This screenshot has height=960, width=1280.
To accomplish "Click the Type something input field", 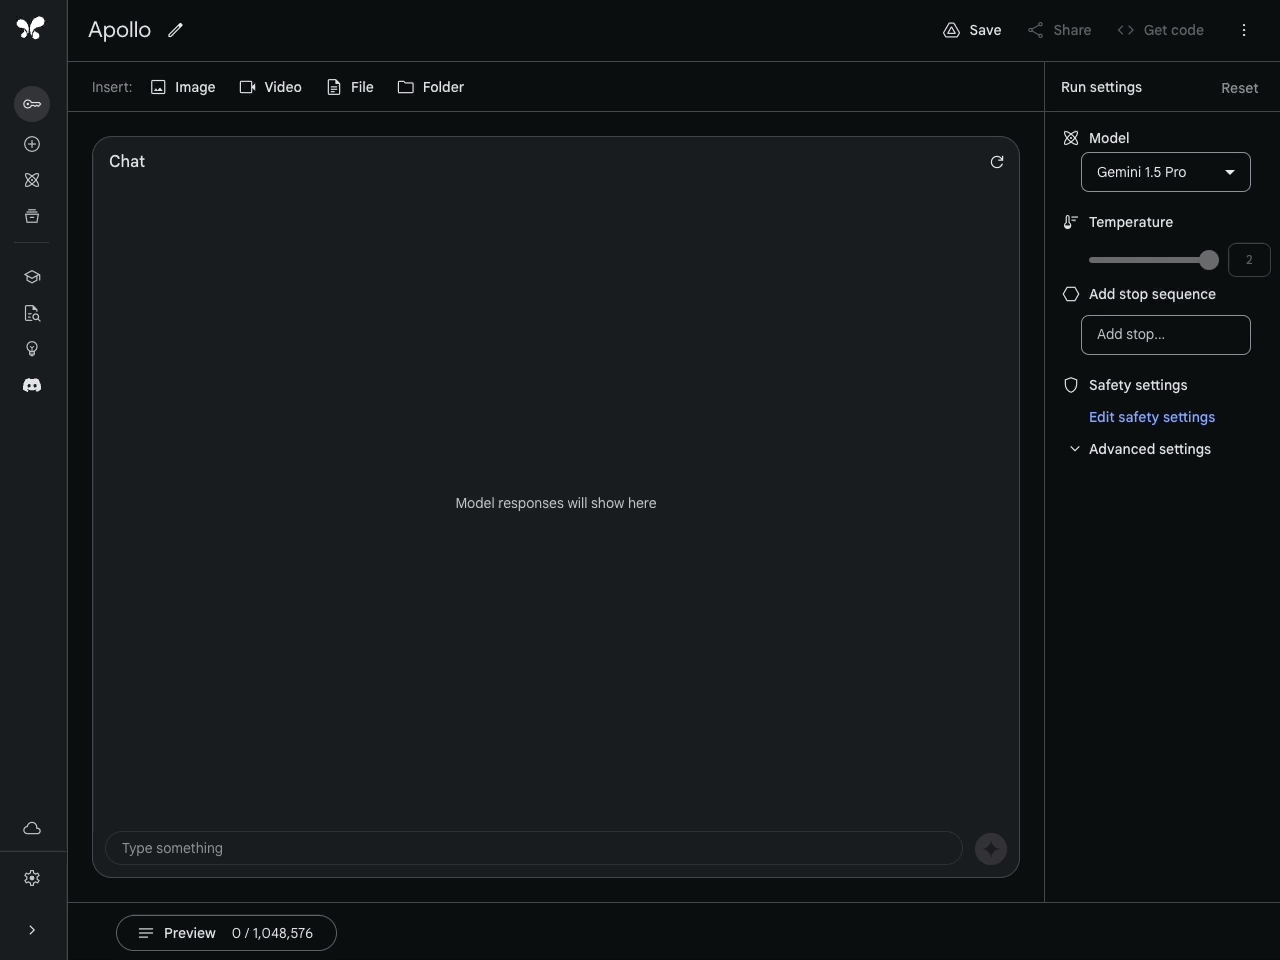I will 534,848.
